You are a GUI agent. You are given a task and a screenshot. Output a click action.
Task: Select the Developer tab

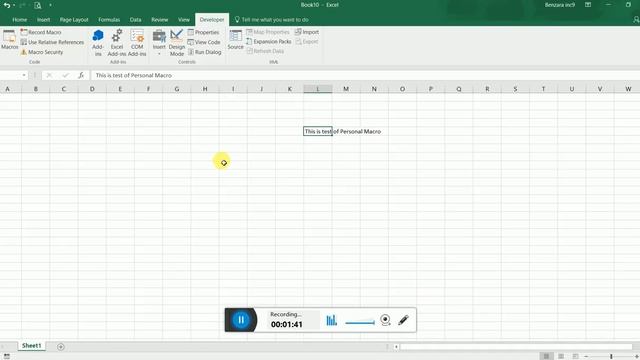[x=212, y=20]
